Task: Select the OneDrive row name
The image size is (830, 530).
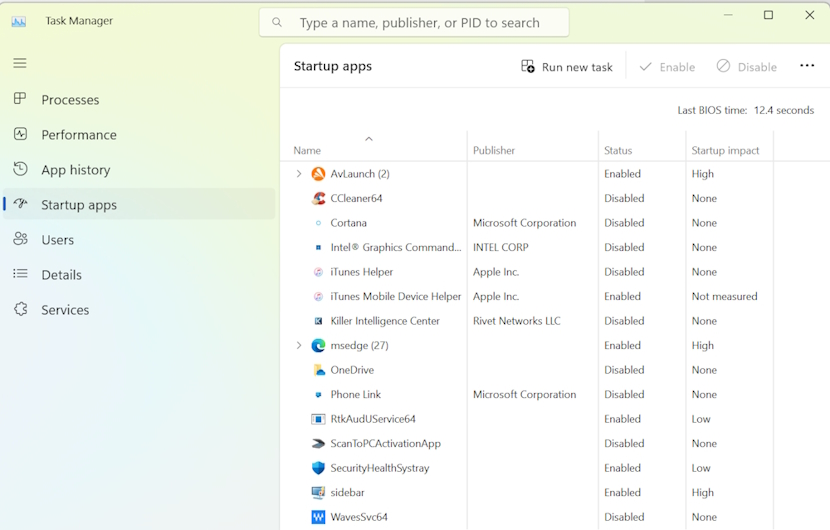Action: point(352,370)
